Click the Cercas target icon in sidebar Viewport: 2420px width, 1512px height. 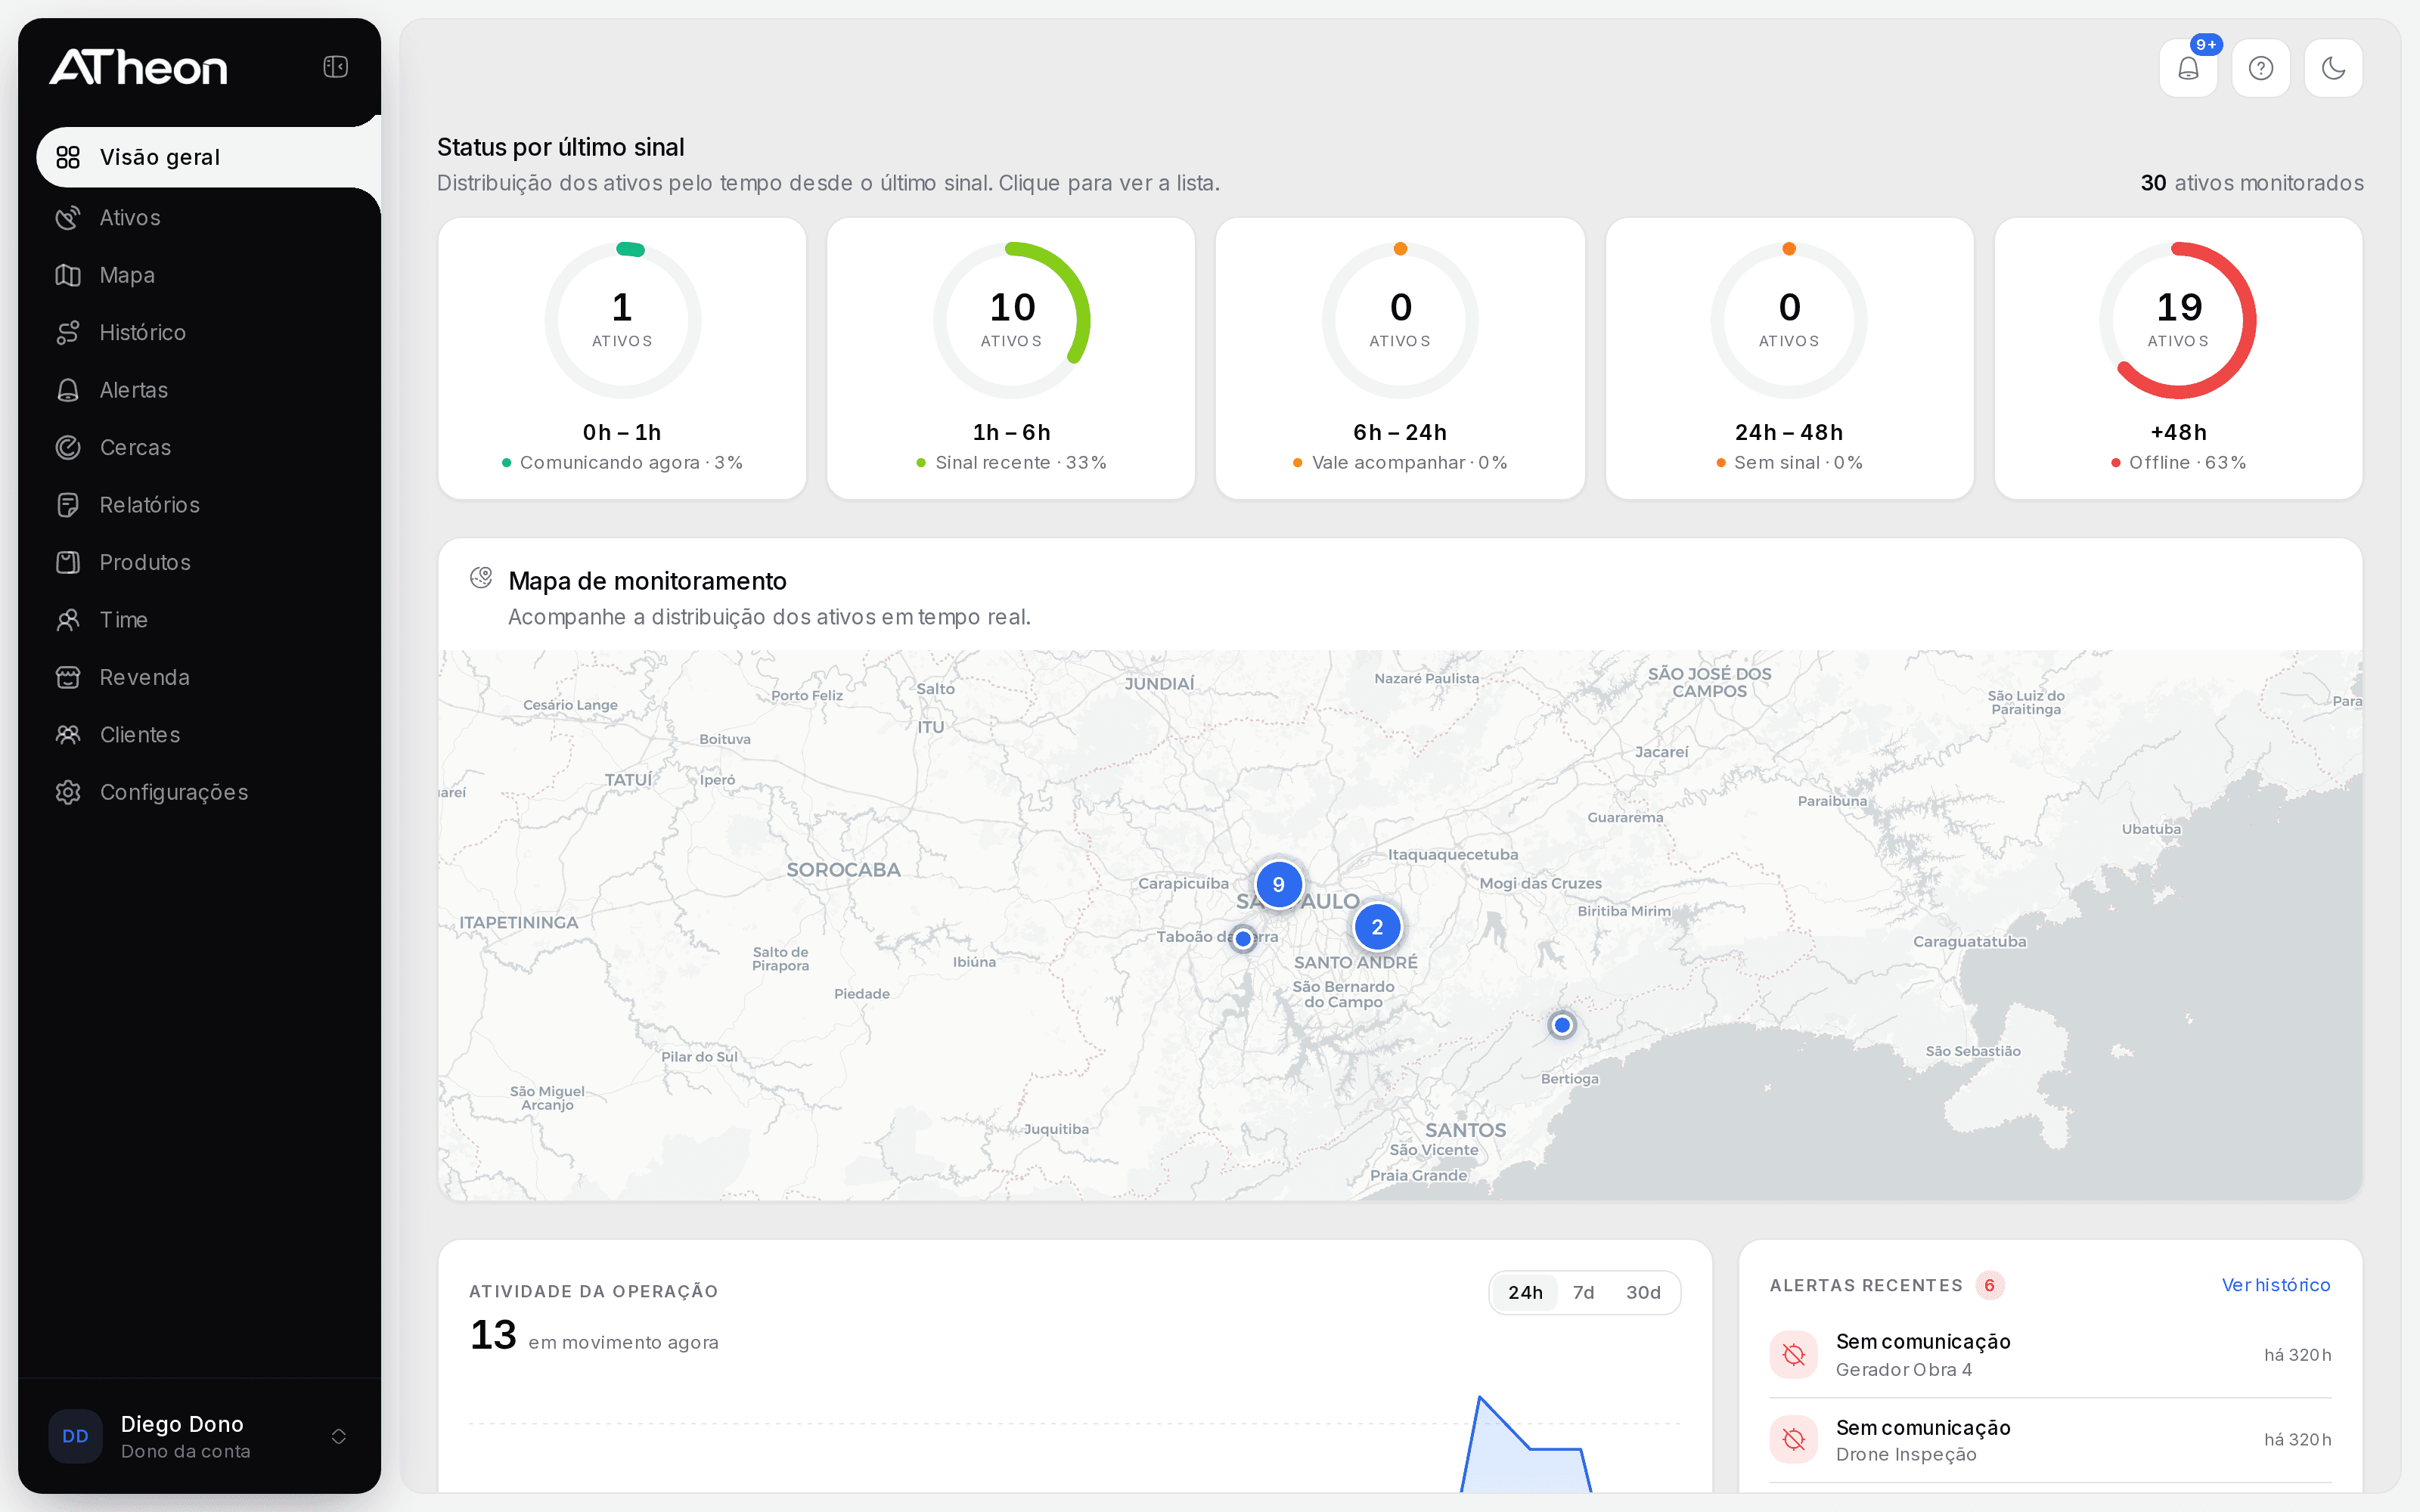coord(68,448)
